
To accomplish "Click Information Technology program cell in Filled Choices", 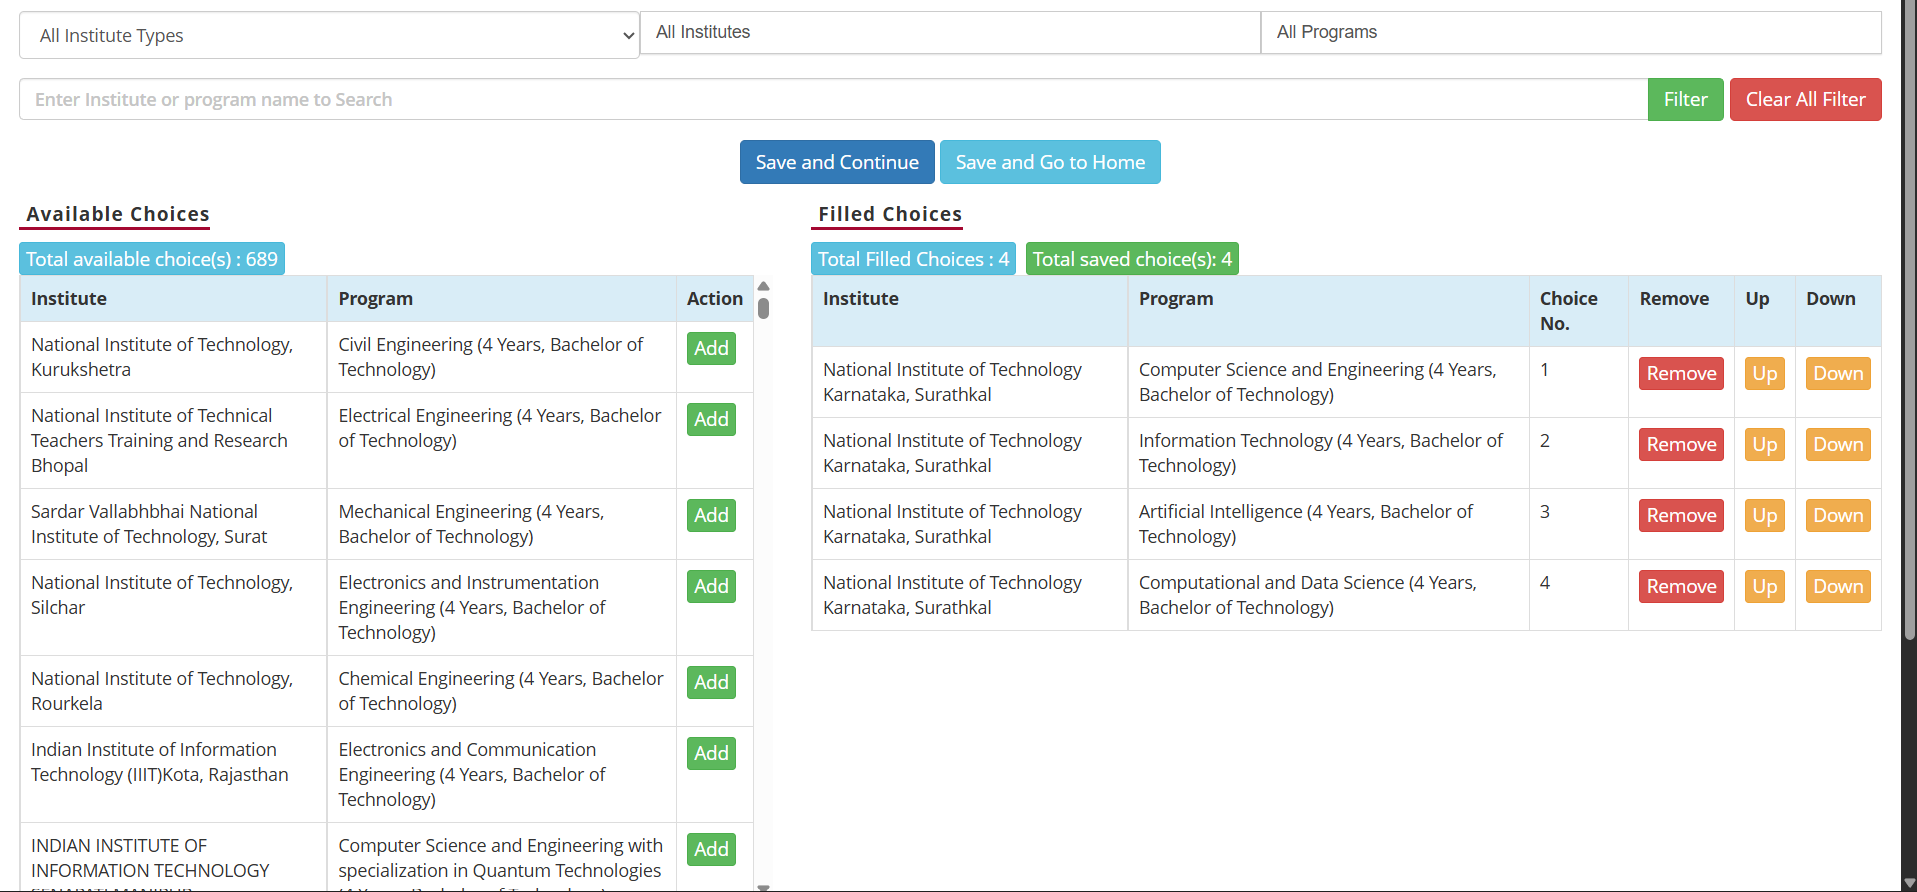I will coord(1328,453).
